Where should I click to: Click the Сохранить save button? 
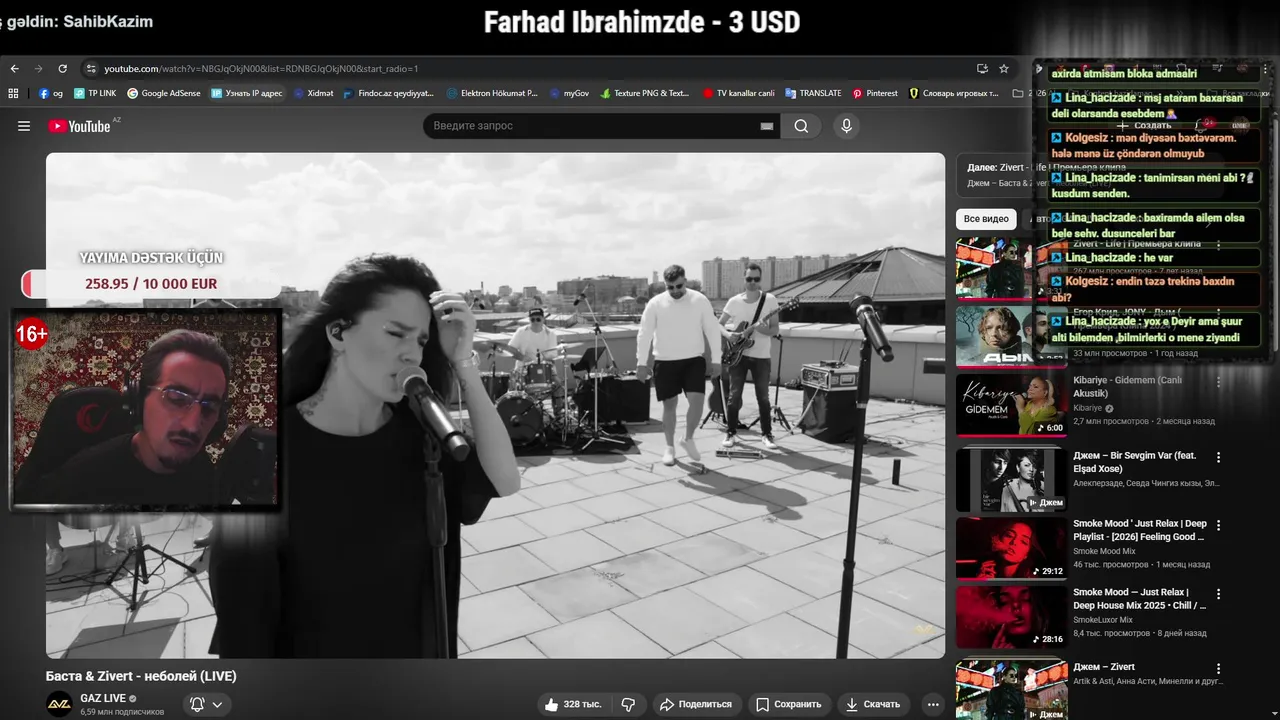pos(788,704)
